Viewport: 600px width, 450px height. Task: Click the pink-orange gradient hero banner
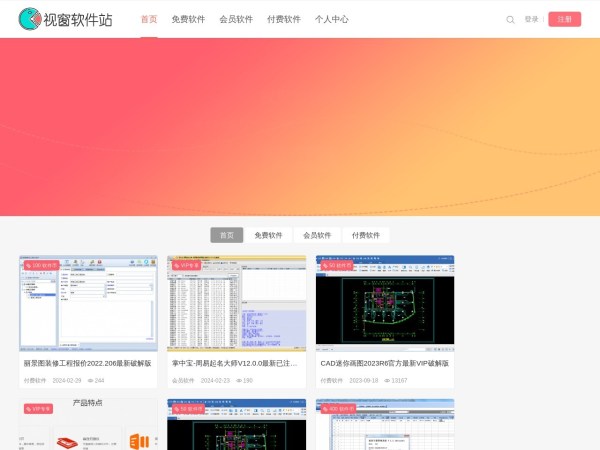click(x=300, y=127)
